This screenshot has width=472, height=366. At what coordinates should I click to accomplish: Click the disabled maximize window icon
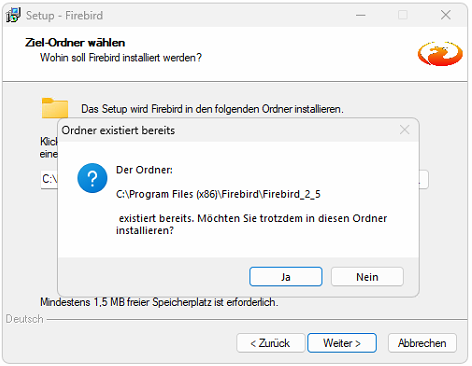point(403,15)
